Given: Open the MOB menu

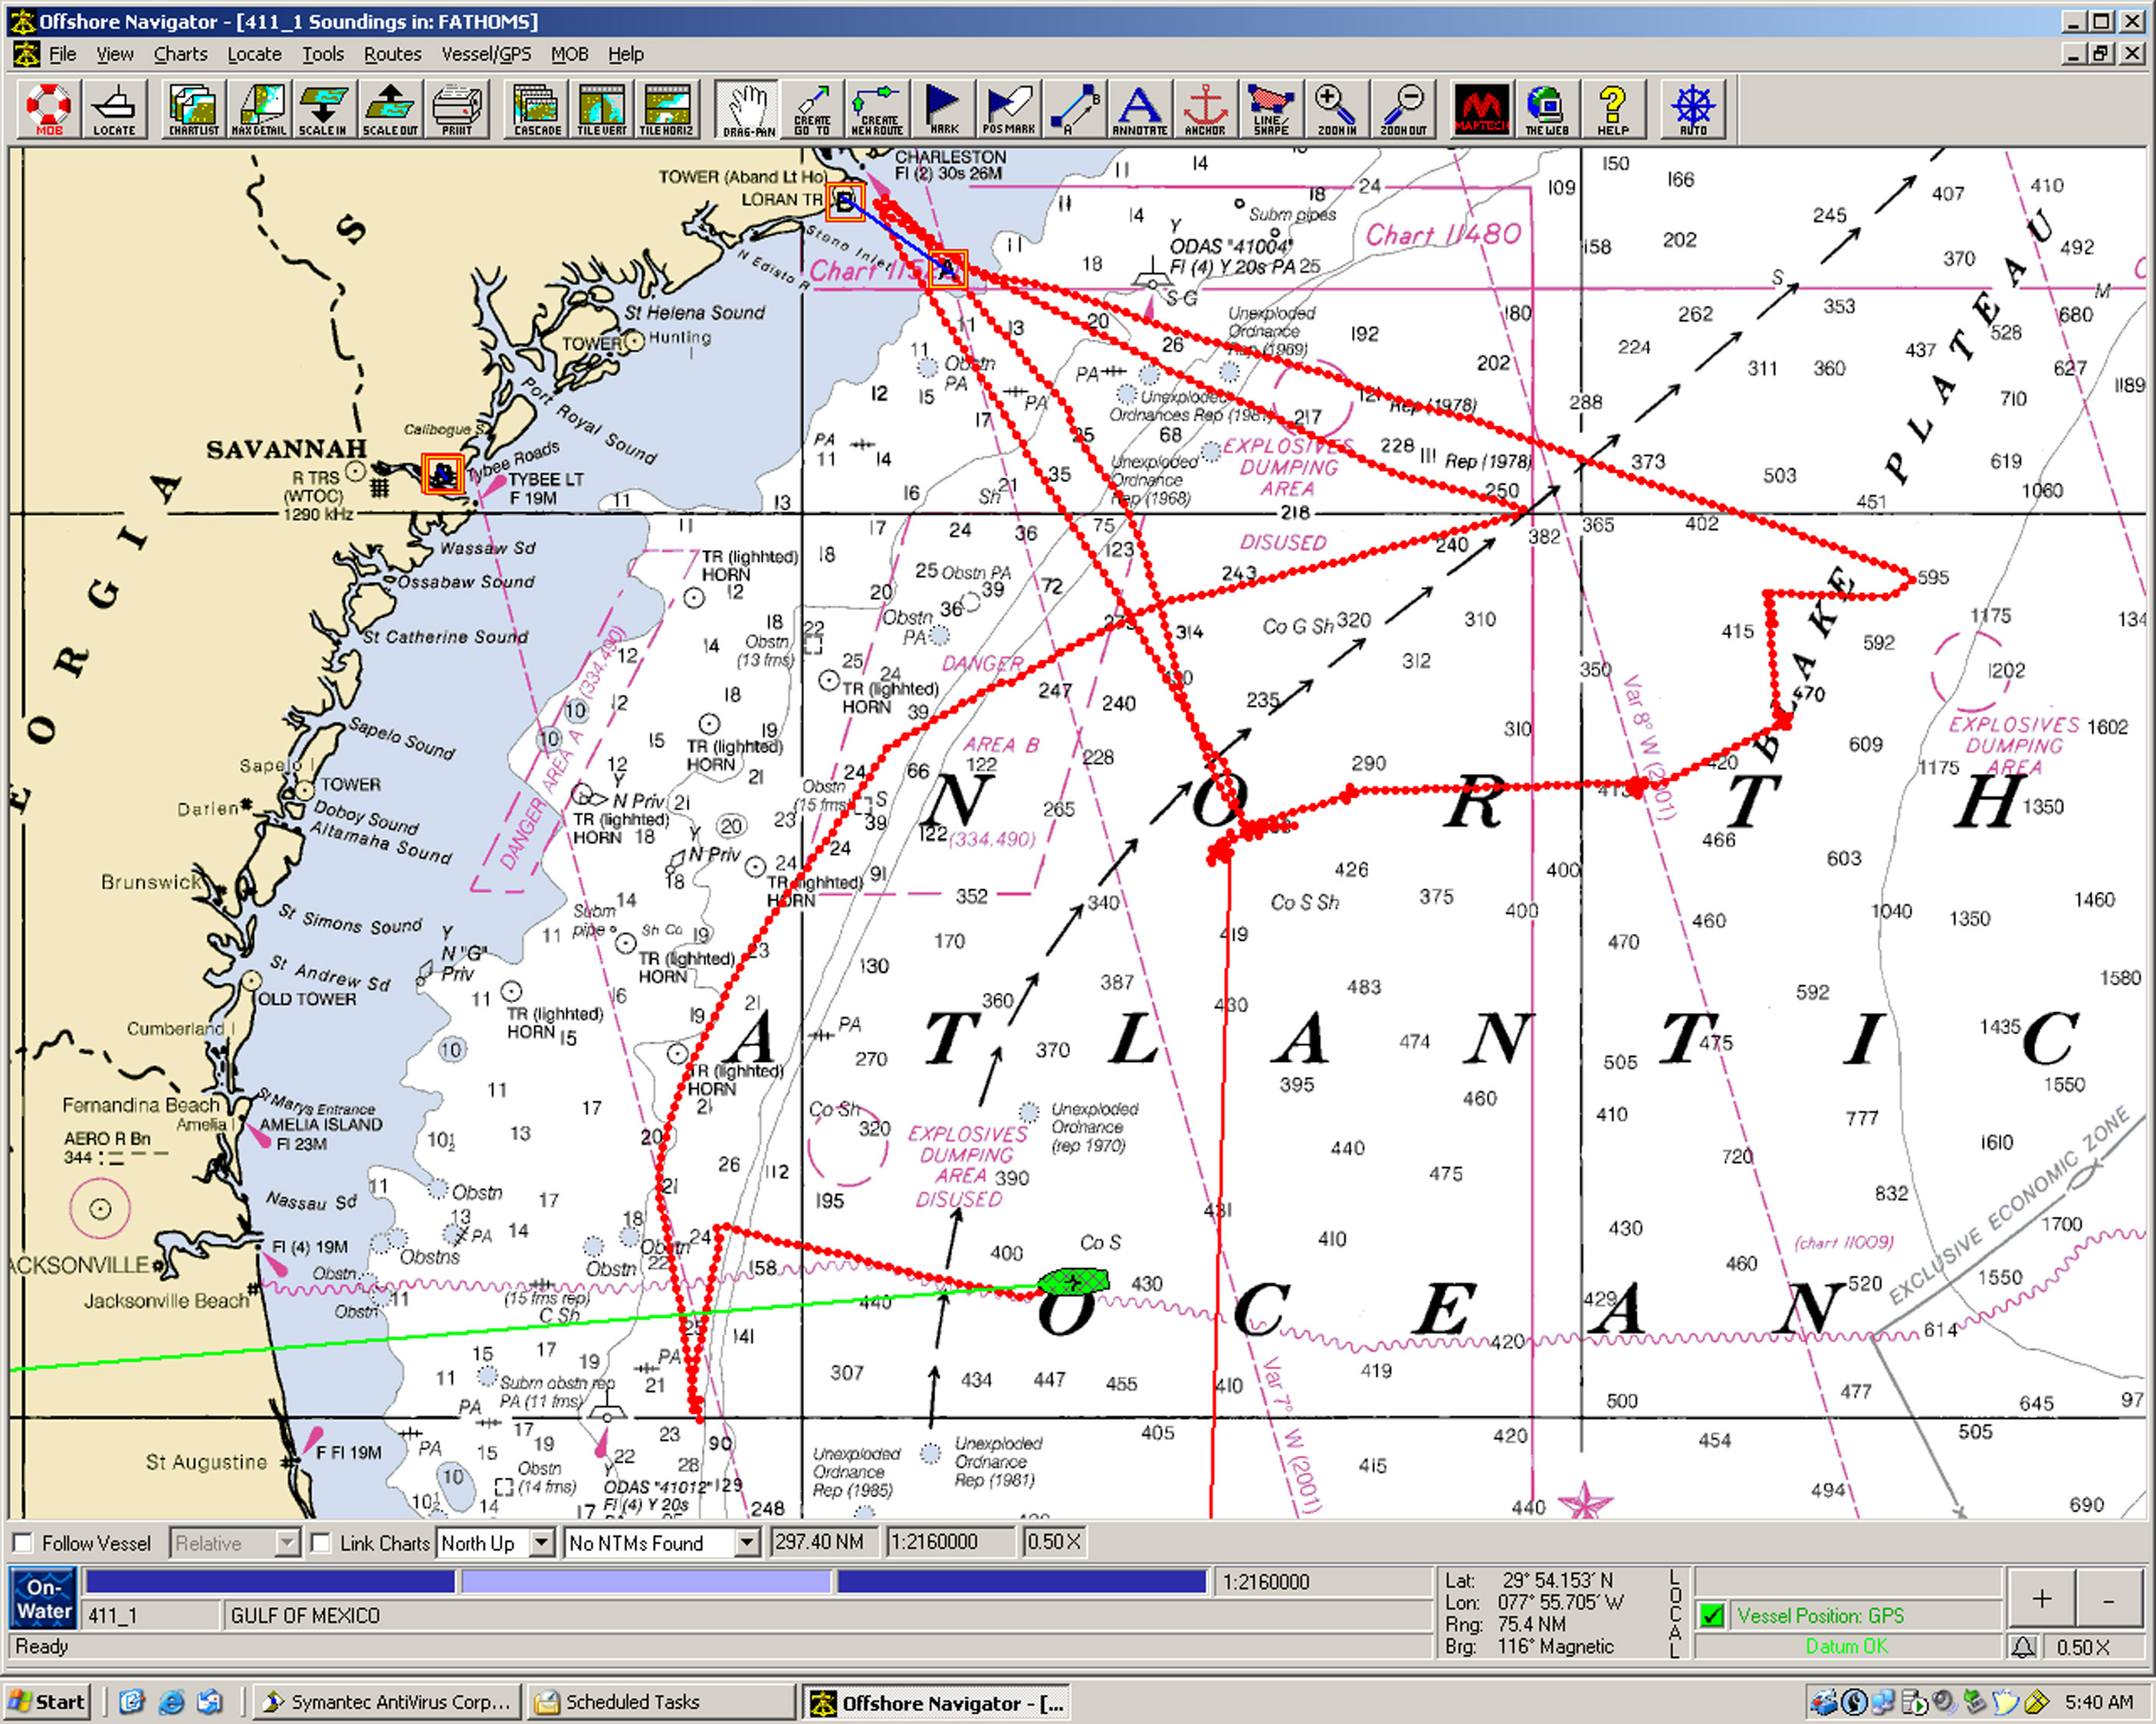Looking at the screenshot, I should 569,54.
